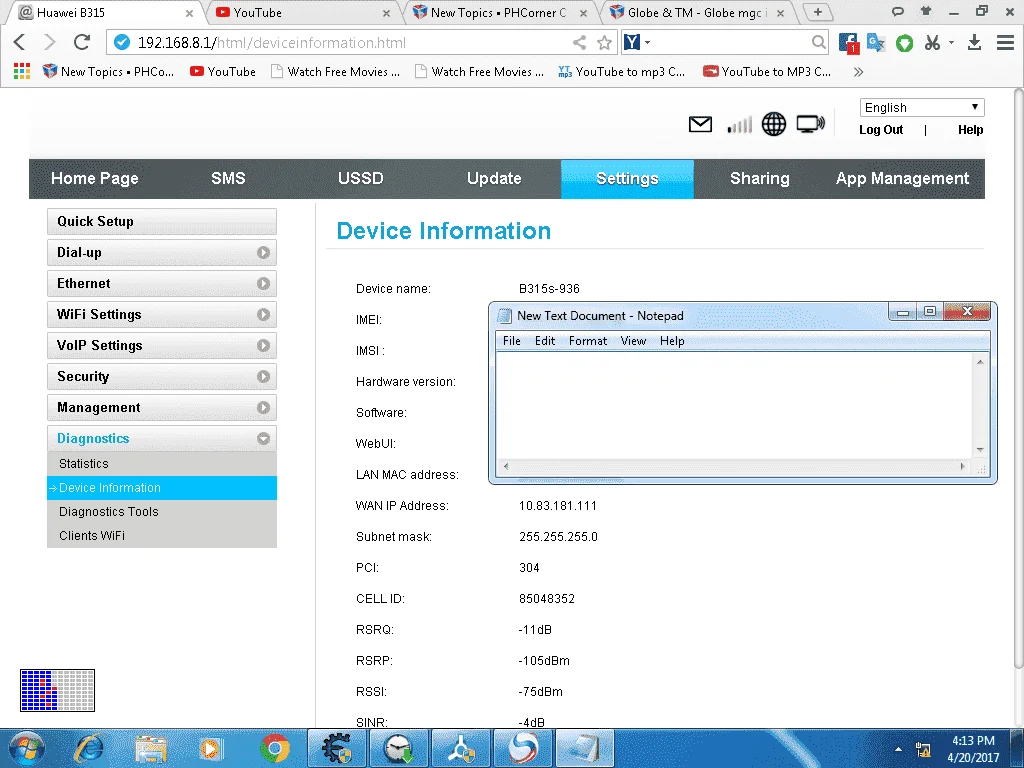The height and width of the screenshot is (768, 1024).
Task: Click the page vertical scrollbar
Action: pyautogui.click(x=1018, y=379)
